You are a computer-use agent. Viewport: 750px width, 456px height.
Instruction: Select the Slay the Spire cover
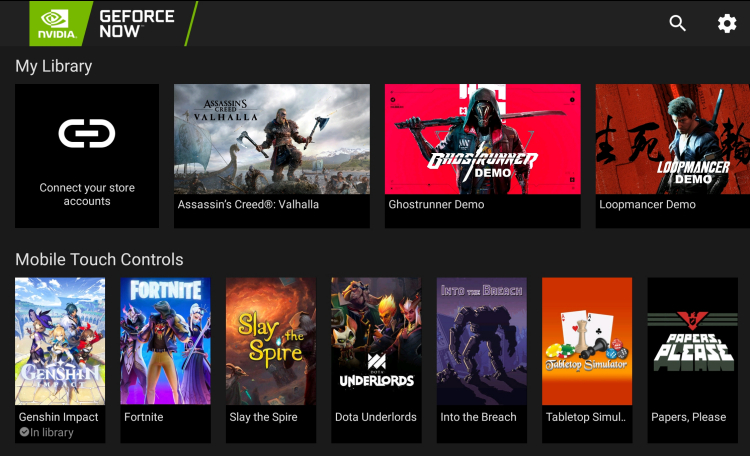pos(271,341)
